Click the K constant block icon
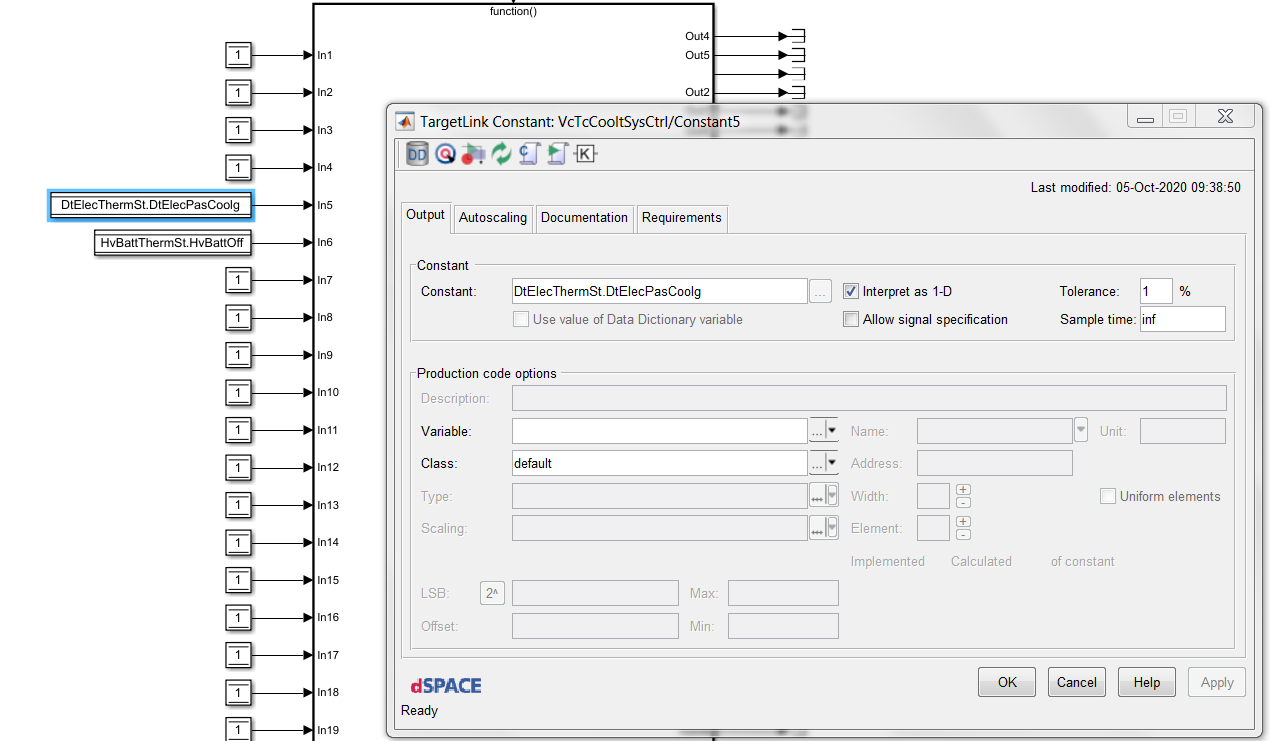Screen dimensions: 1270x741 [585, 153]
